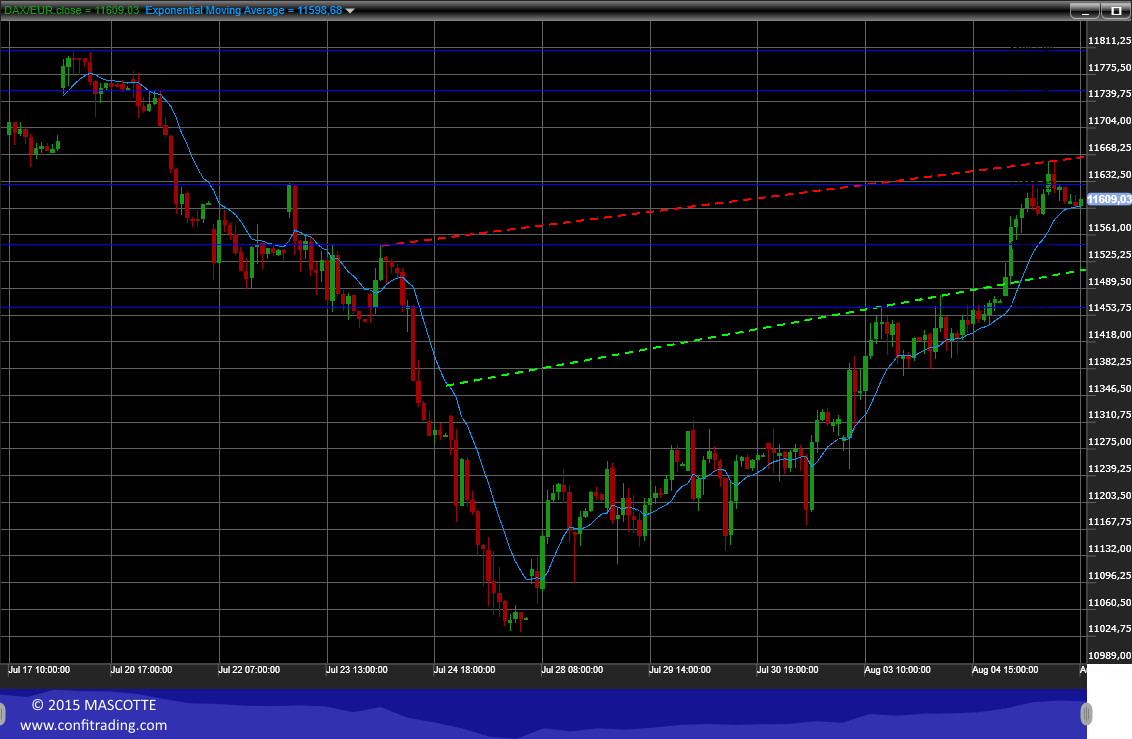This screenshot has width=1132, height=739.
Task: Click the Jul 28 08:00:00 time label
Action: (572, 670)
